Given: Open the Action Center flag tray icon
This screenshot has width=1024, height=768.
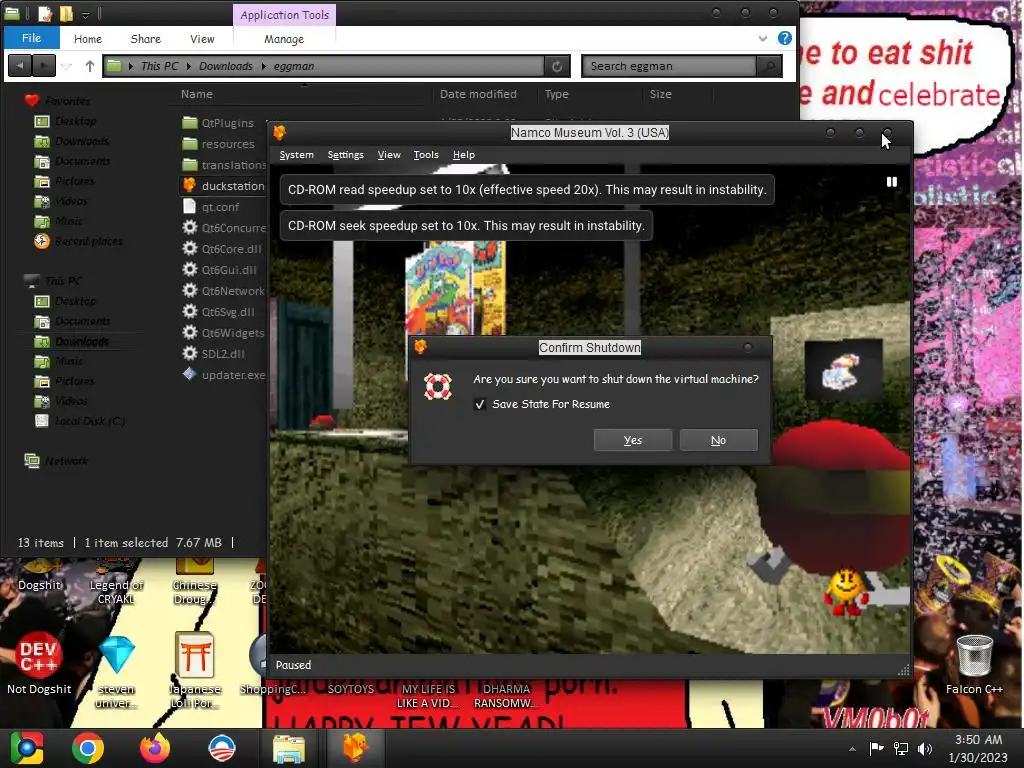Looking at the screenshot, I should (876, 748).
